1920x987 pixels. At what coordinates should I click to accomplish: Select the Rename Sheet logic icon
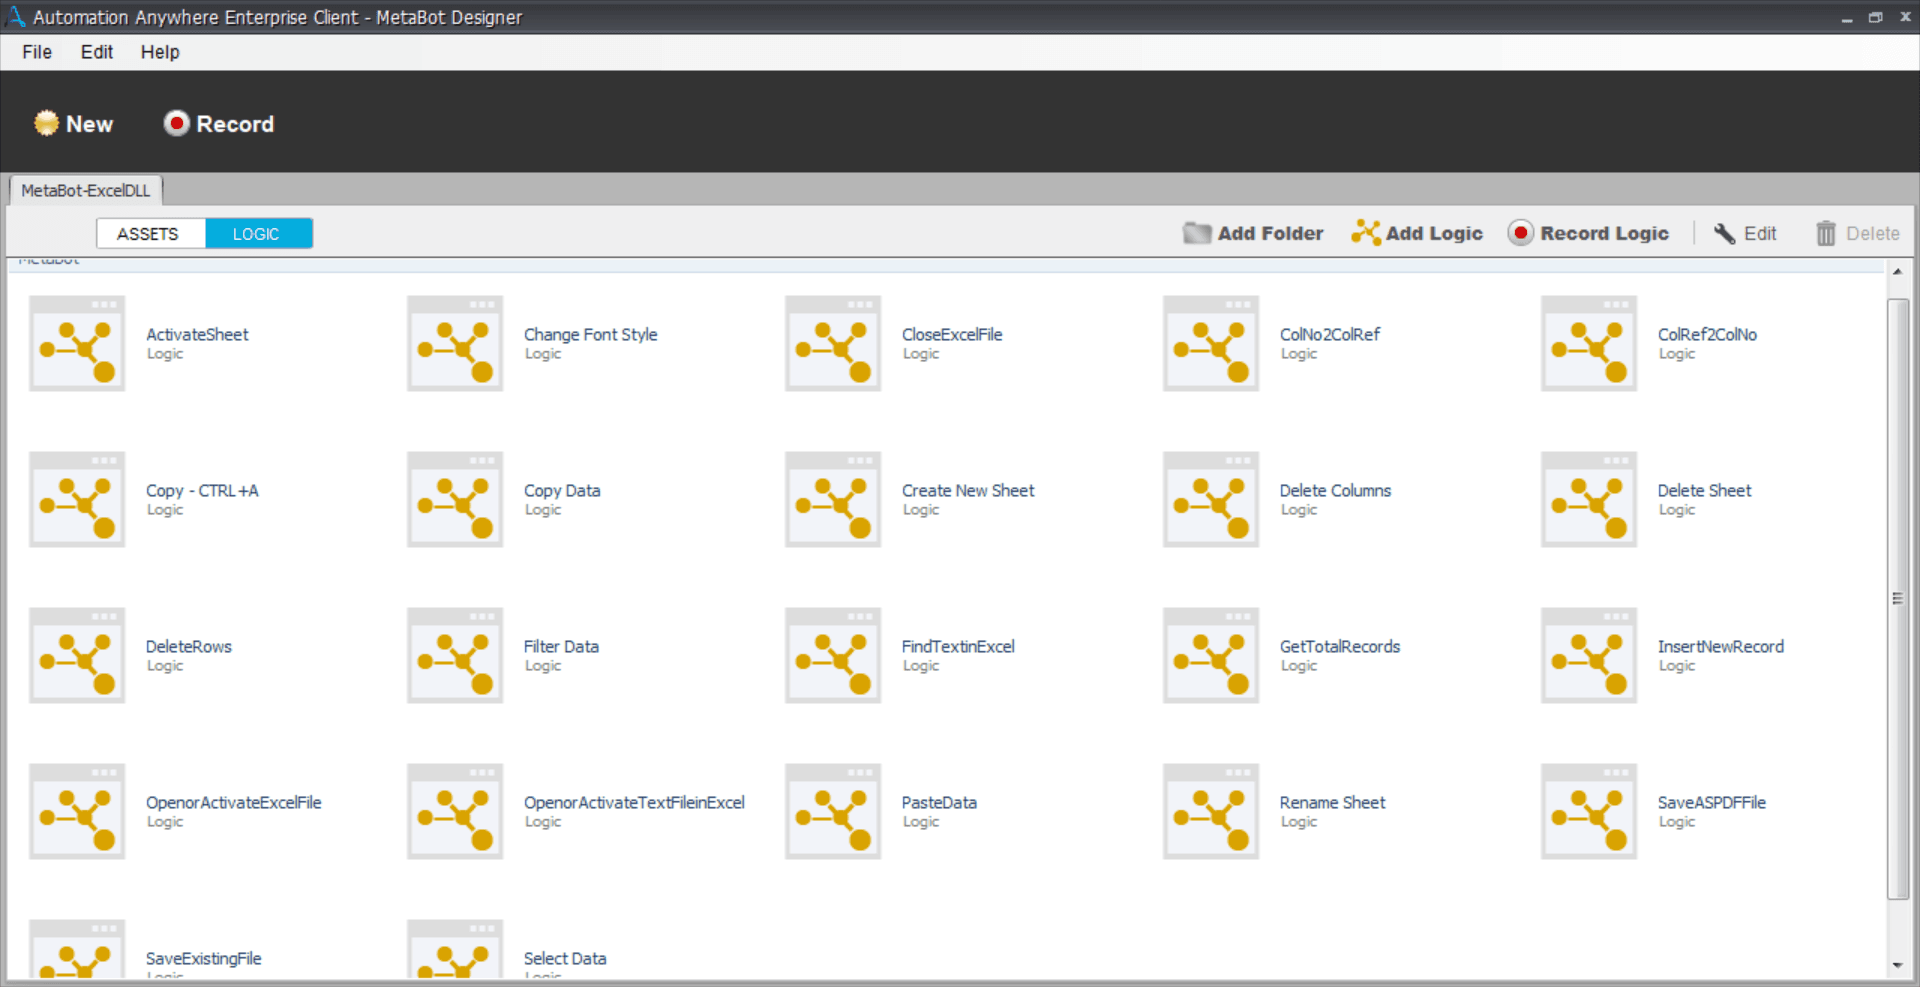click(x=1211, y=811)
